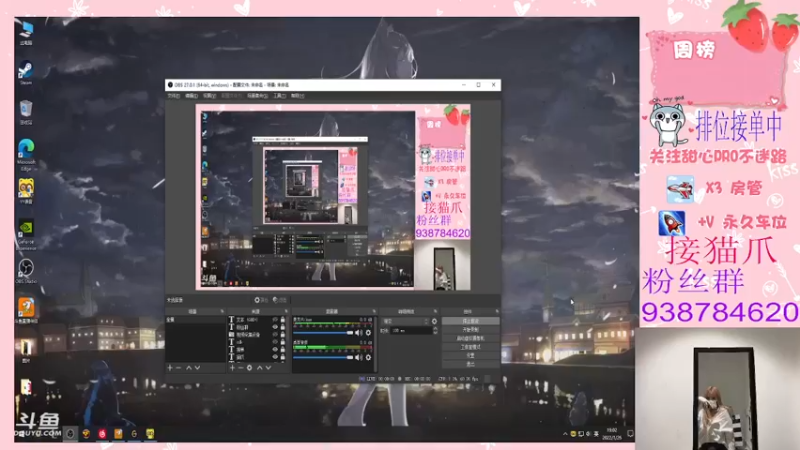Toggle visibility eye of the fifth source
This screenshot has height=450, width=800.
pyautogui.click(x=276, y=349)
